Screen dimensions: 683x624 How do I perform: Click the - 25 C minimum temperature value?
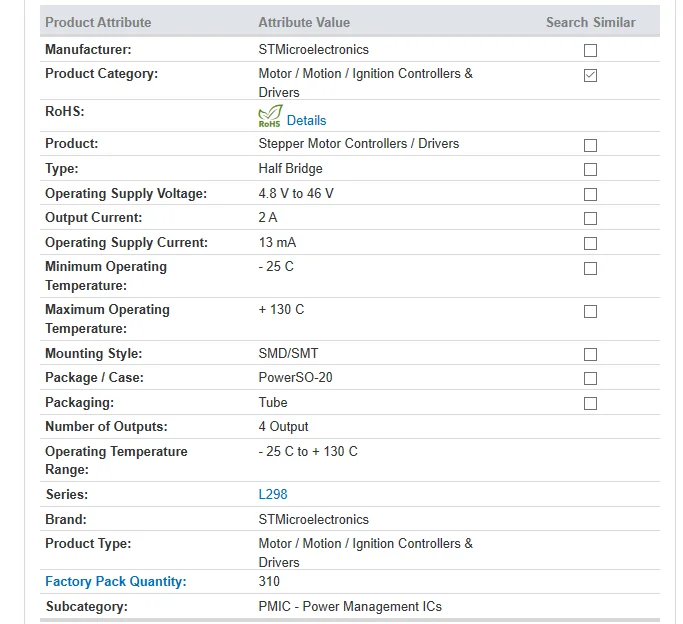click(x=276, y=266)
